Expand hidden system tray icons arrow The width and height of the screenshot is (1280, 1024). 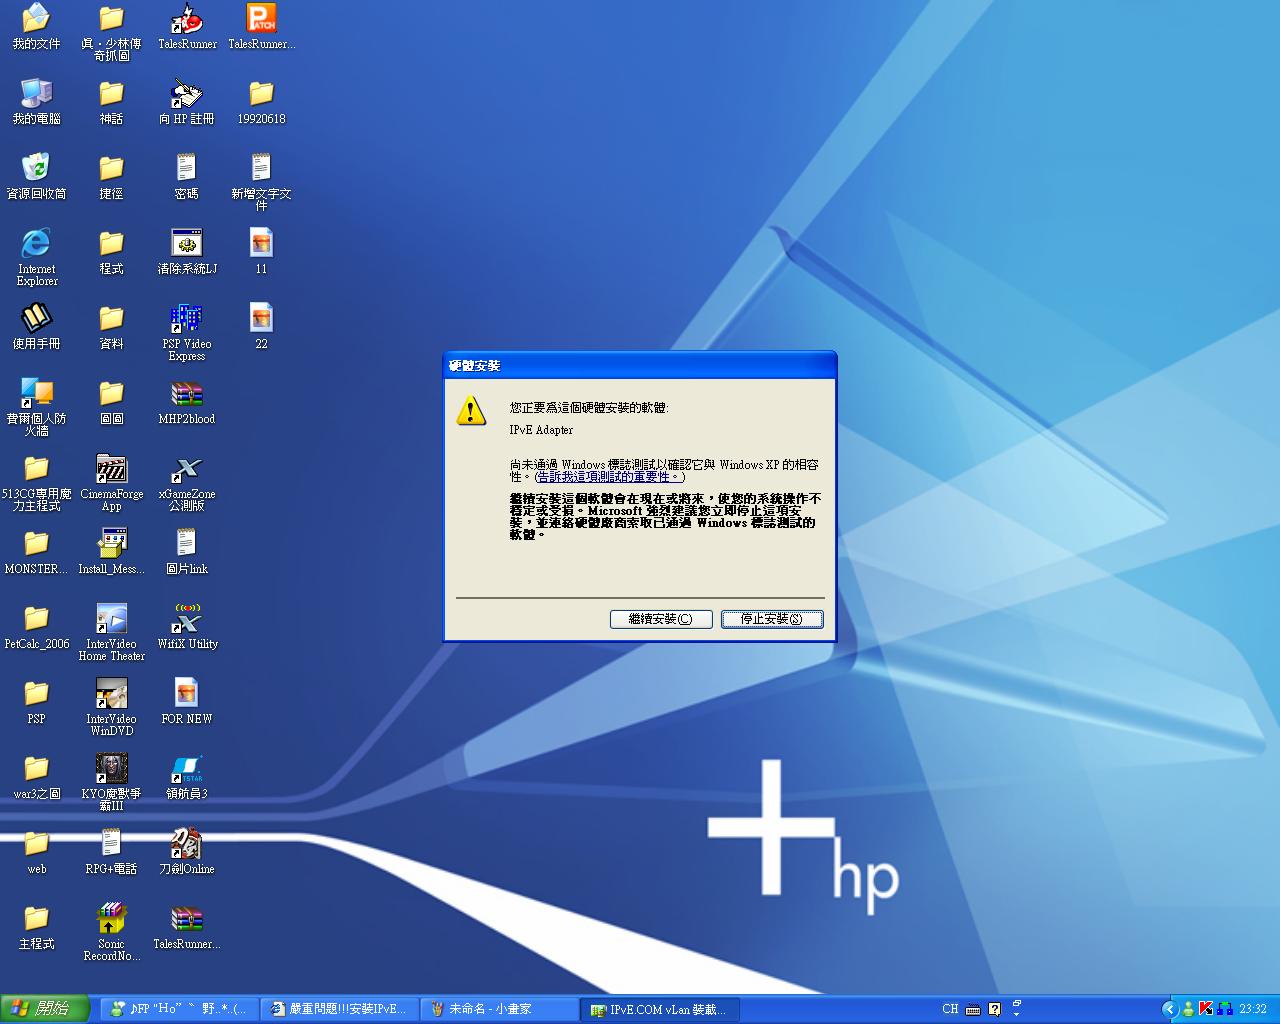1168,1009
